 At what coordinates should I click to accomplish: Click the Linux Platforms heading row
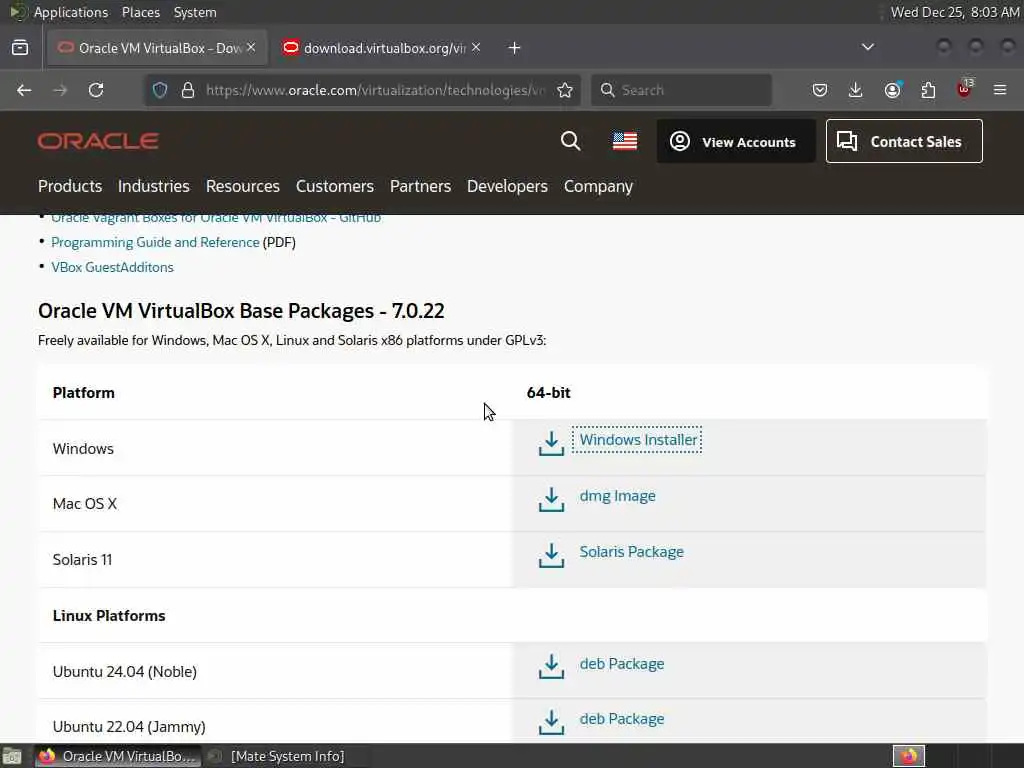click(512, 615)
